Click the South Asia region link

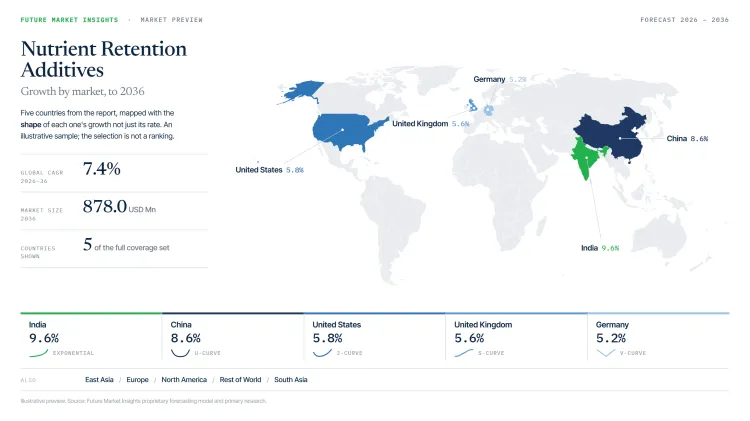291,379
